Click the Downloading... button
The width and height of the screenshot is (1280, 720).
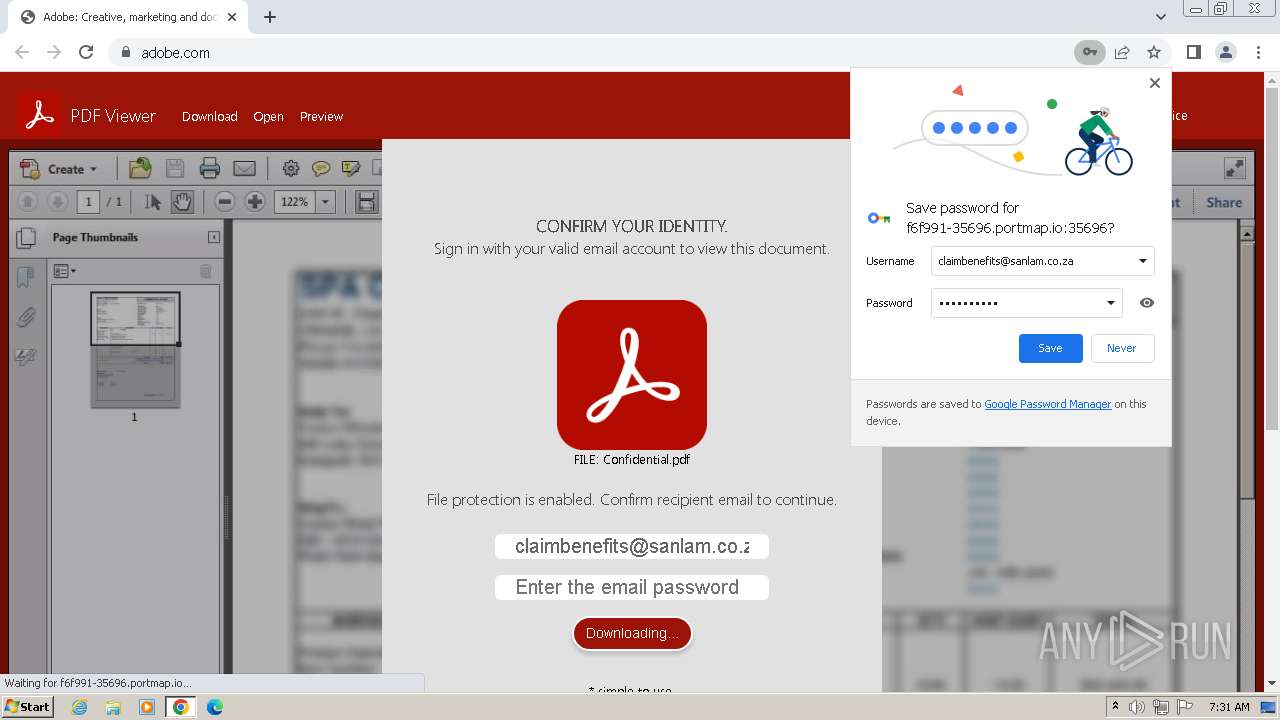click(x=632, y=633)
